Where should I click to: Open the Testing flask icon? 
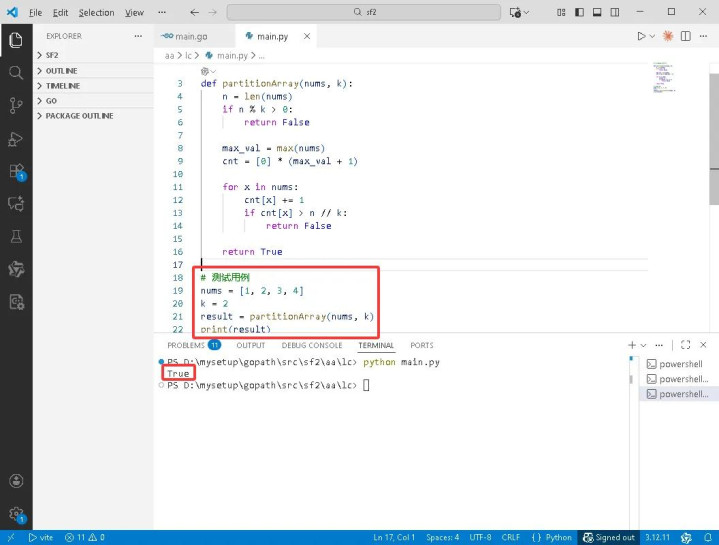pos(15,236)
